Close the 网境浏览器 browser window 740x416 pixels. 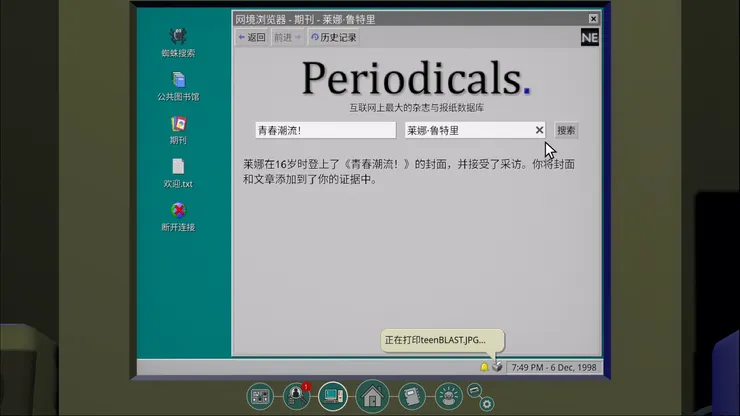pyautogui.click(x=593, y=19)
